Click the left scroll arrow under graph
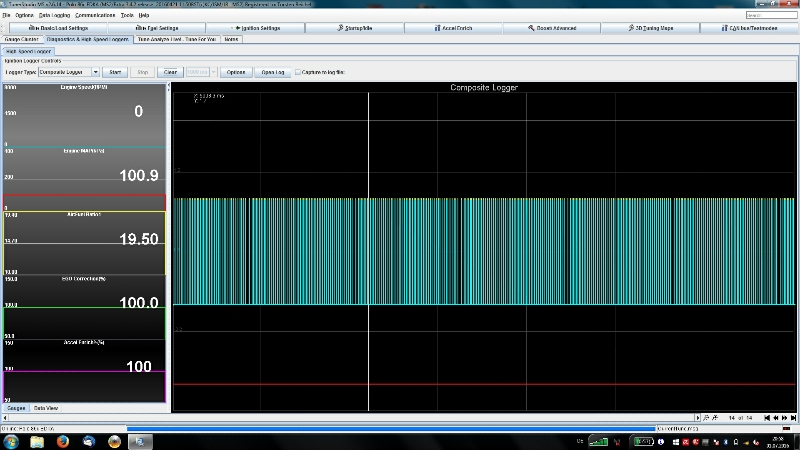Viewport: 800px width, 450px height. pos(5,418)
